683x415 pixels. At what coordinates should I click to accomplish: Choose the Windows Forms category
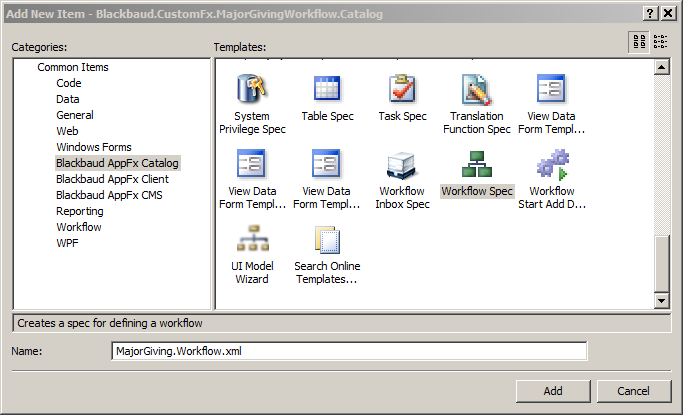point(93,147)
